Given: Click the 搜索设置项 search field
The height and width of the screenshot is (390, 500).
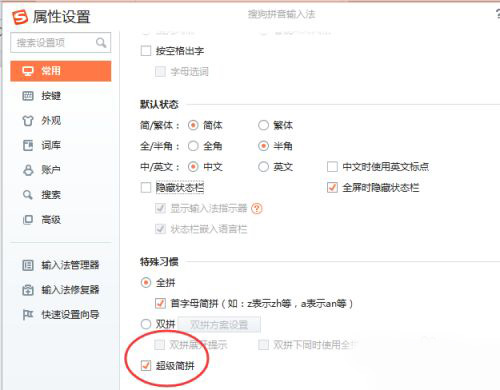Looking at the screenshot, I should tap(61, 43).
